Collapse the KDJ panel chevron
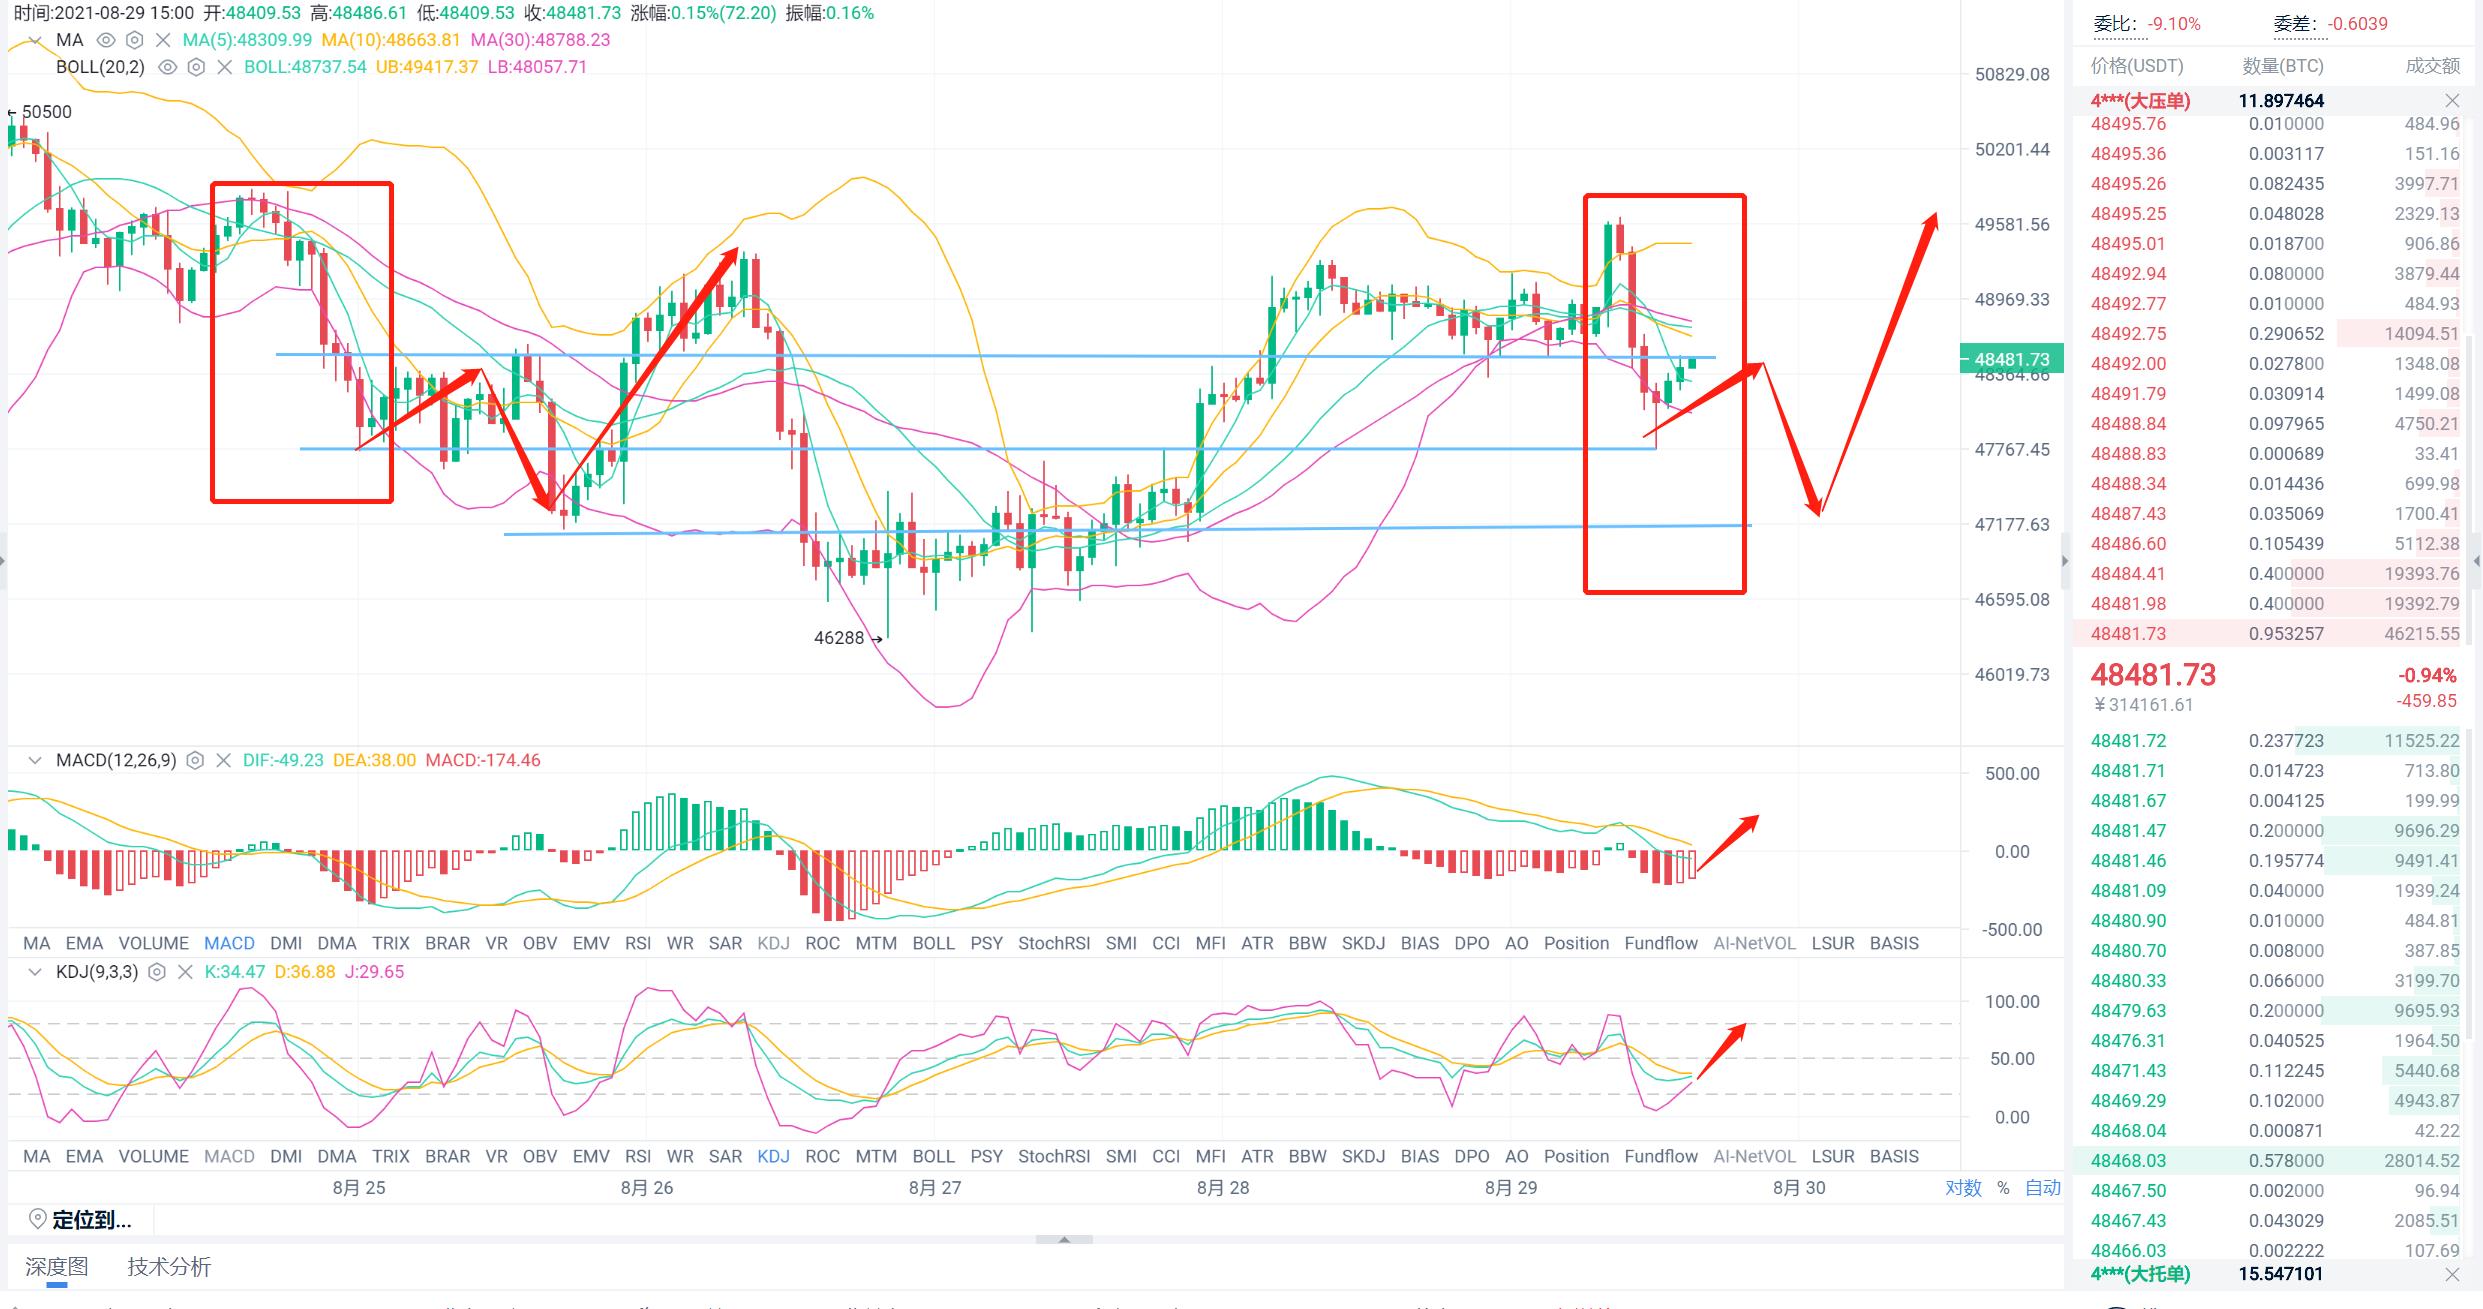This screenshot has height=1309, width=2483. tap(35, 972)
